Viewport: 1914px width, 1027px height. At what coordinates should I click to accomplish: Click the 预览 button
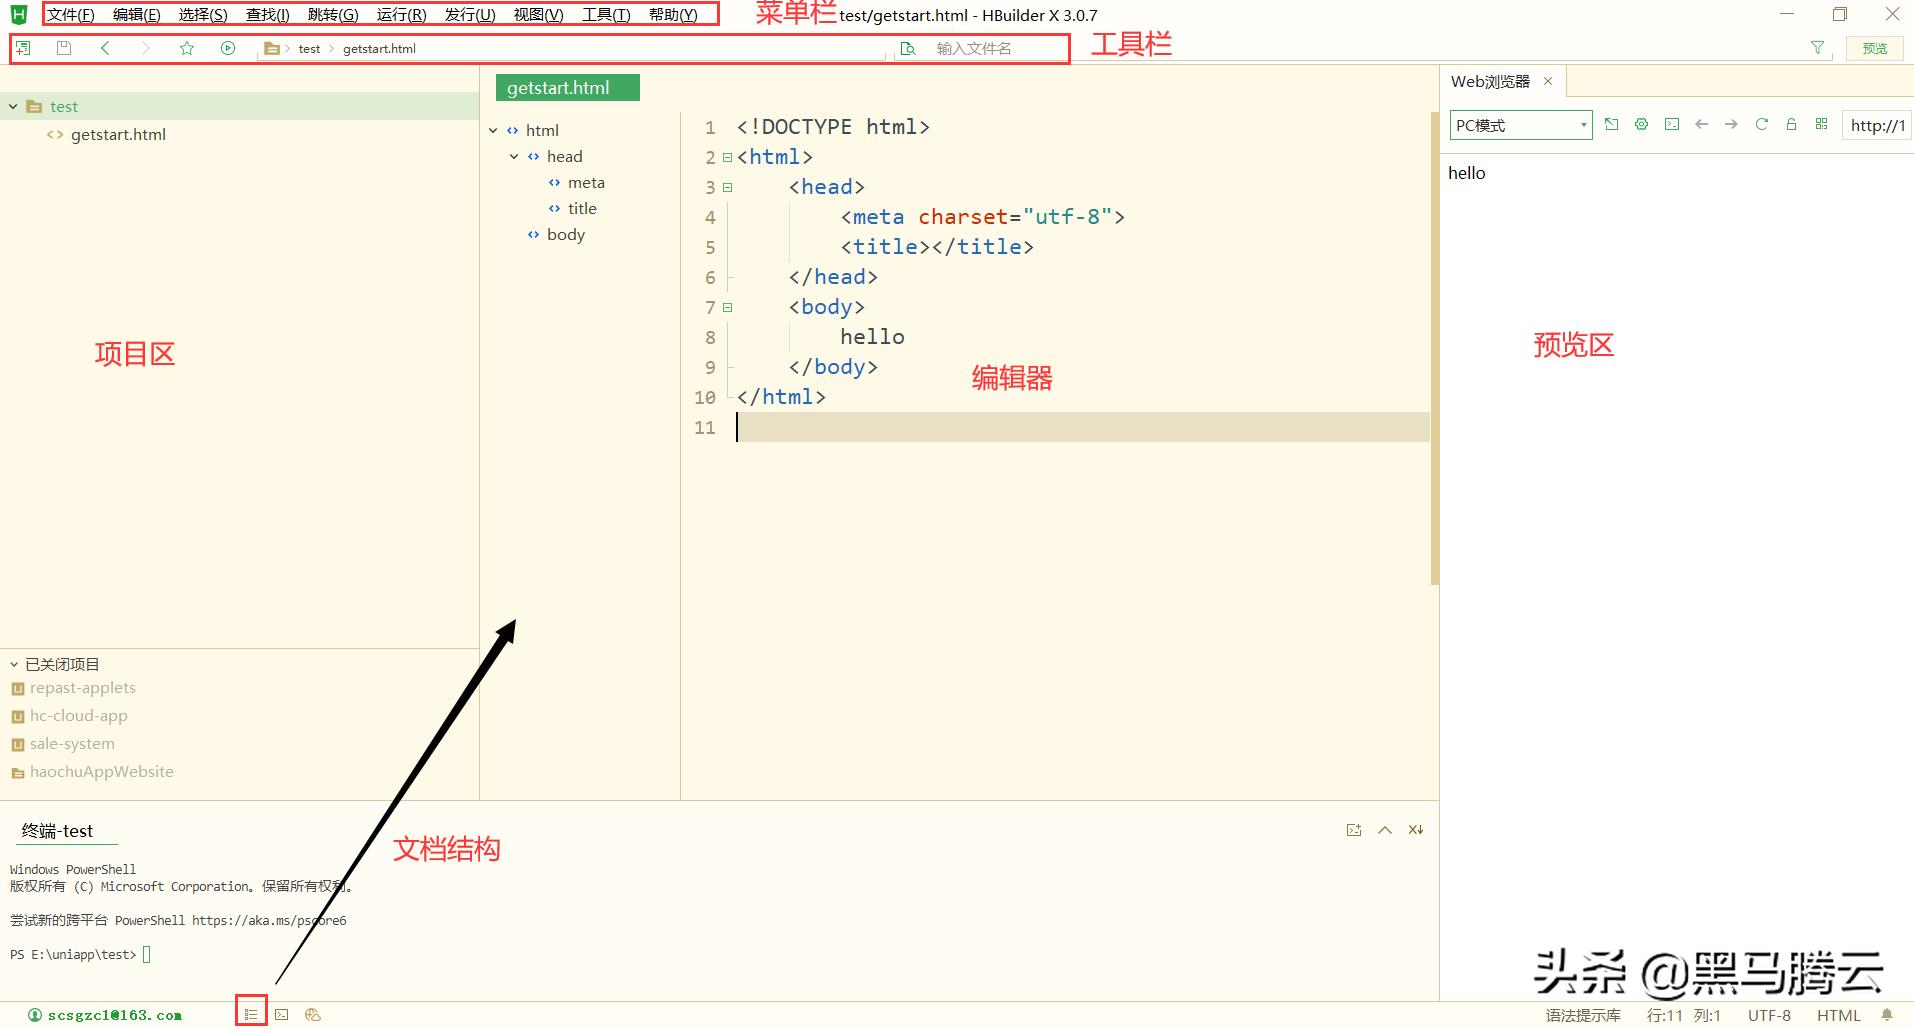pos(1874,48)
